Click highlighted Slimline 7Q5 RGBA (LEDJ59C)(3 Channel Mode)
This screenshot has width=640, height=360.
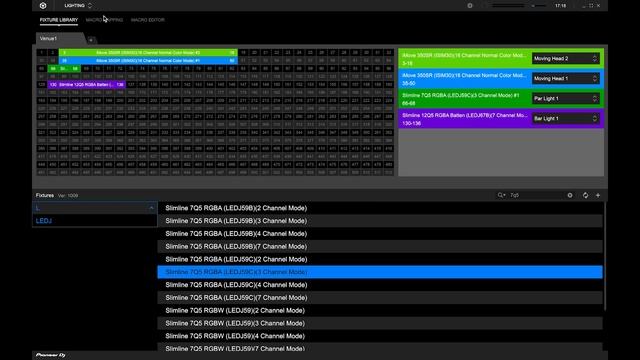pyautogui.click(x=380, y=272)
